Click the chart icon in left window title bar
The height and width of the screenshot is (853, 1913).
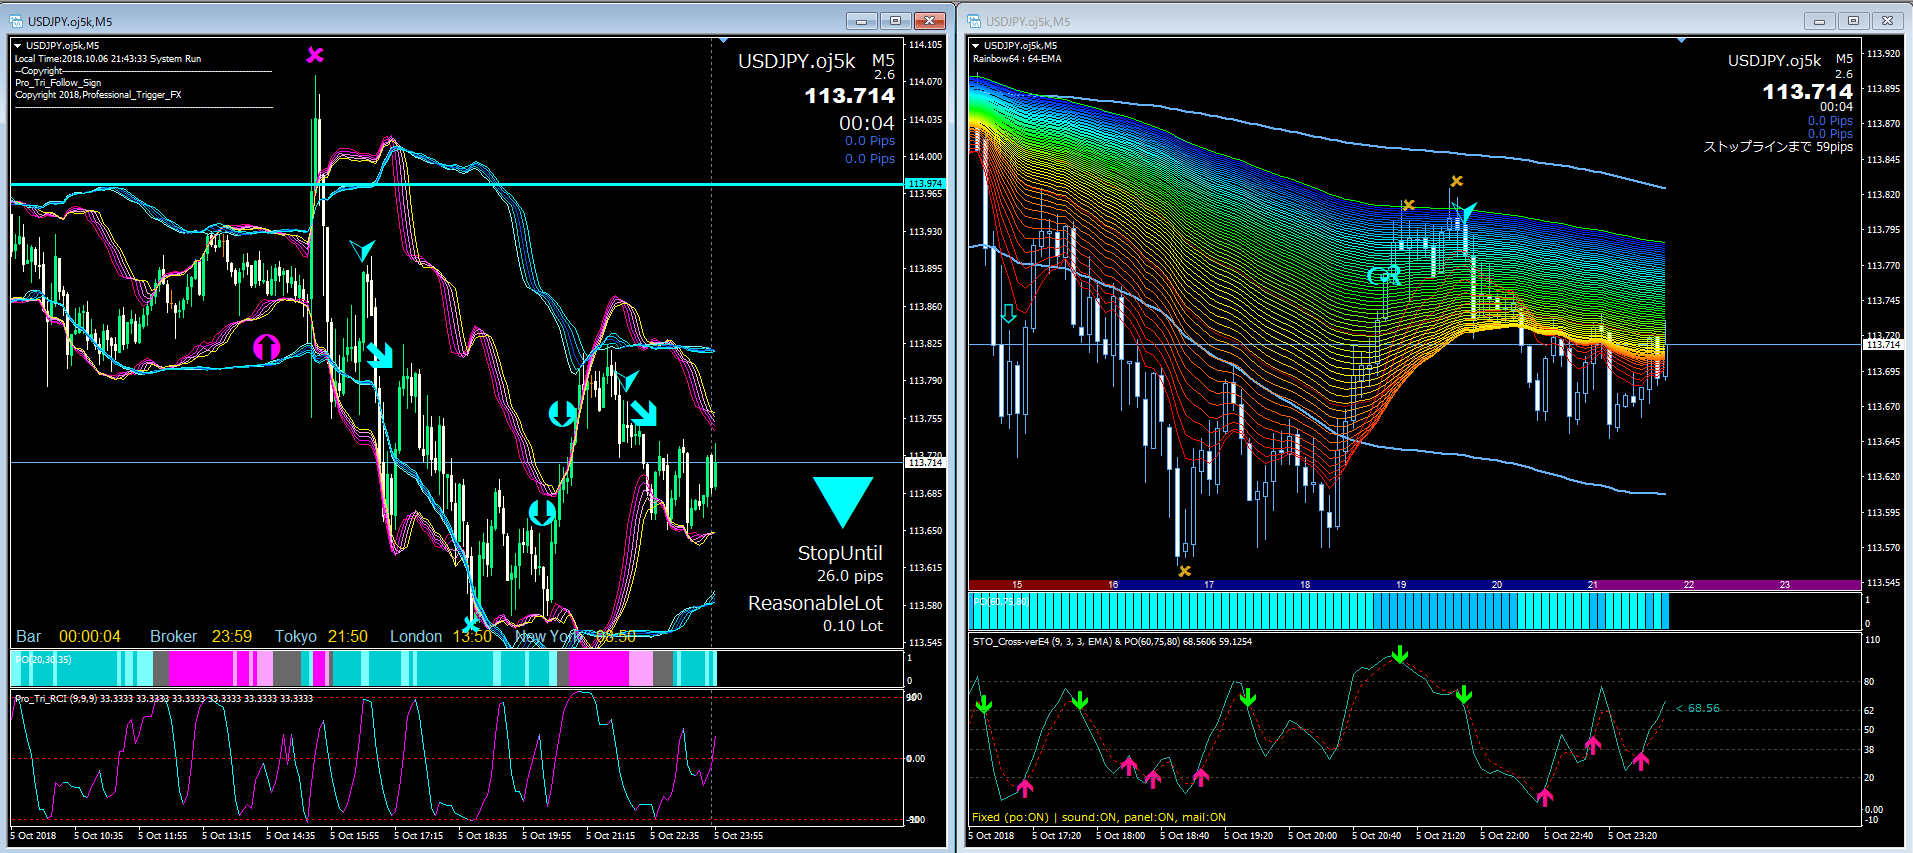[16, 21]
